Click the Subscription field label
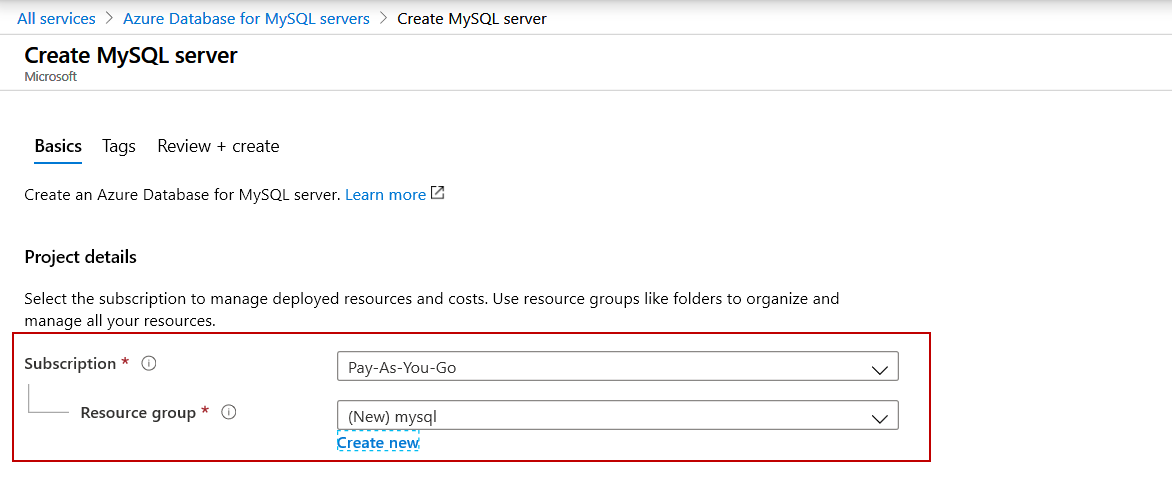 click(x=70, y=364)
